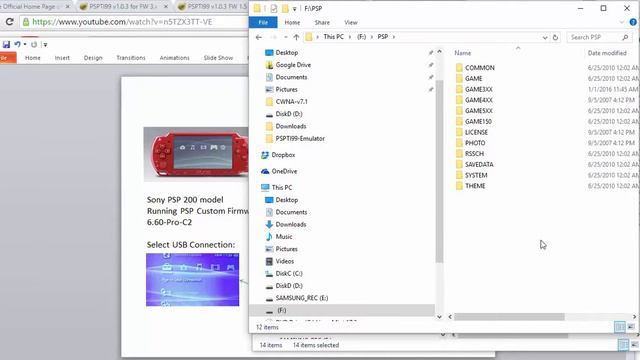
Task: Open PowerPoint Animations tab
Action: 174,58
